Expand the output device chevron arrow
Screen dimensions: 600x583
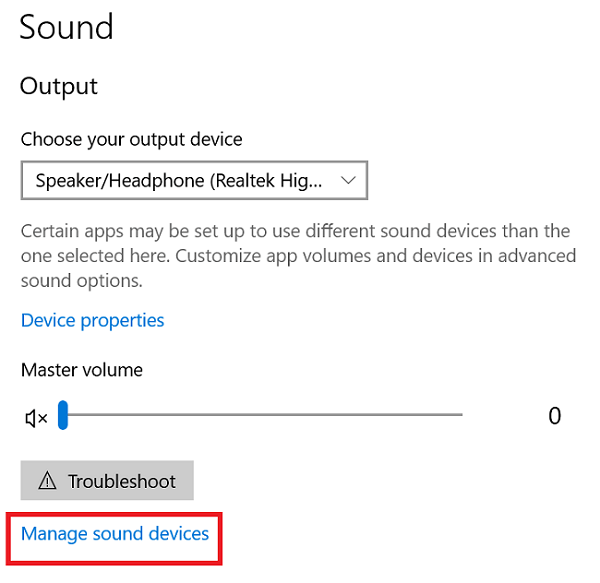348,180
